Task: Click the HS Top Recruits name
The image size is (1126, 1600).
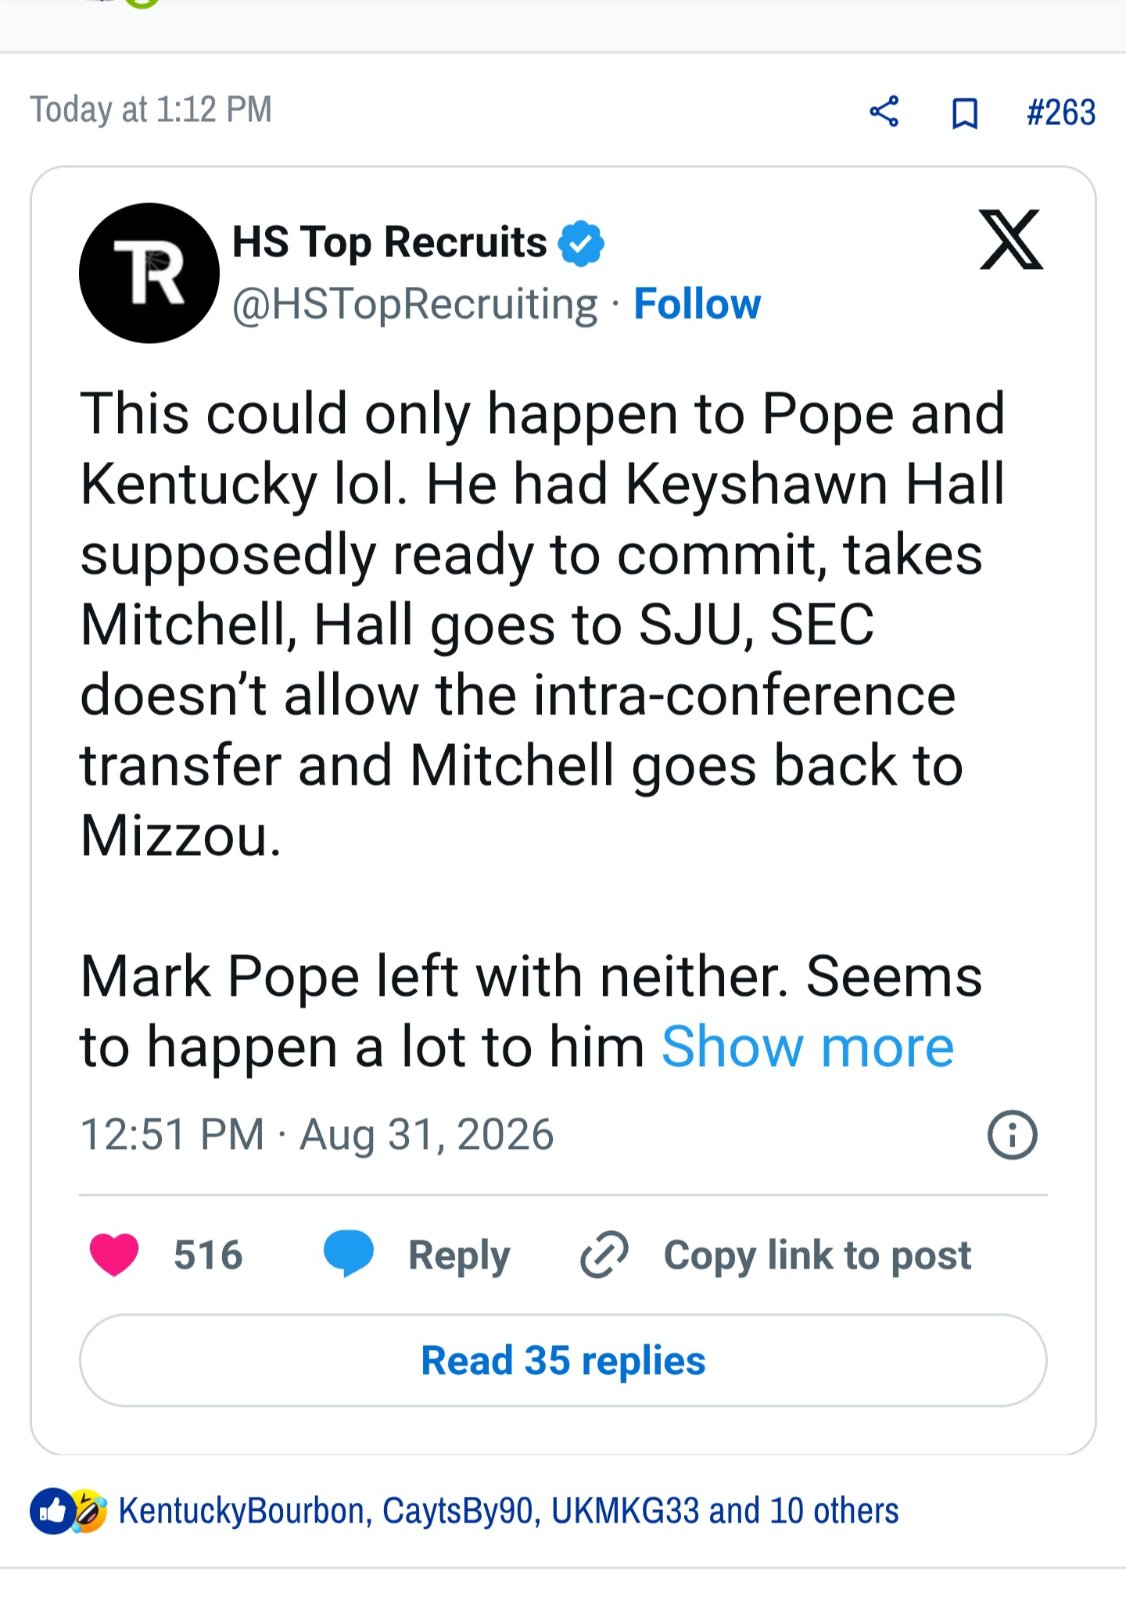Action: pos(390,243)
